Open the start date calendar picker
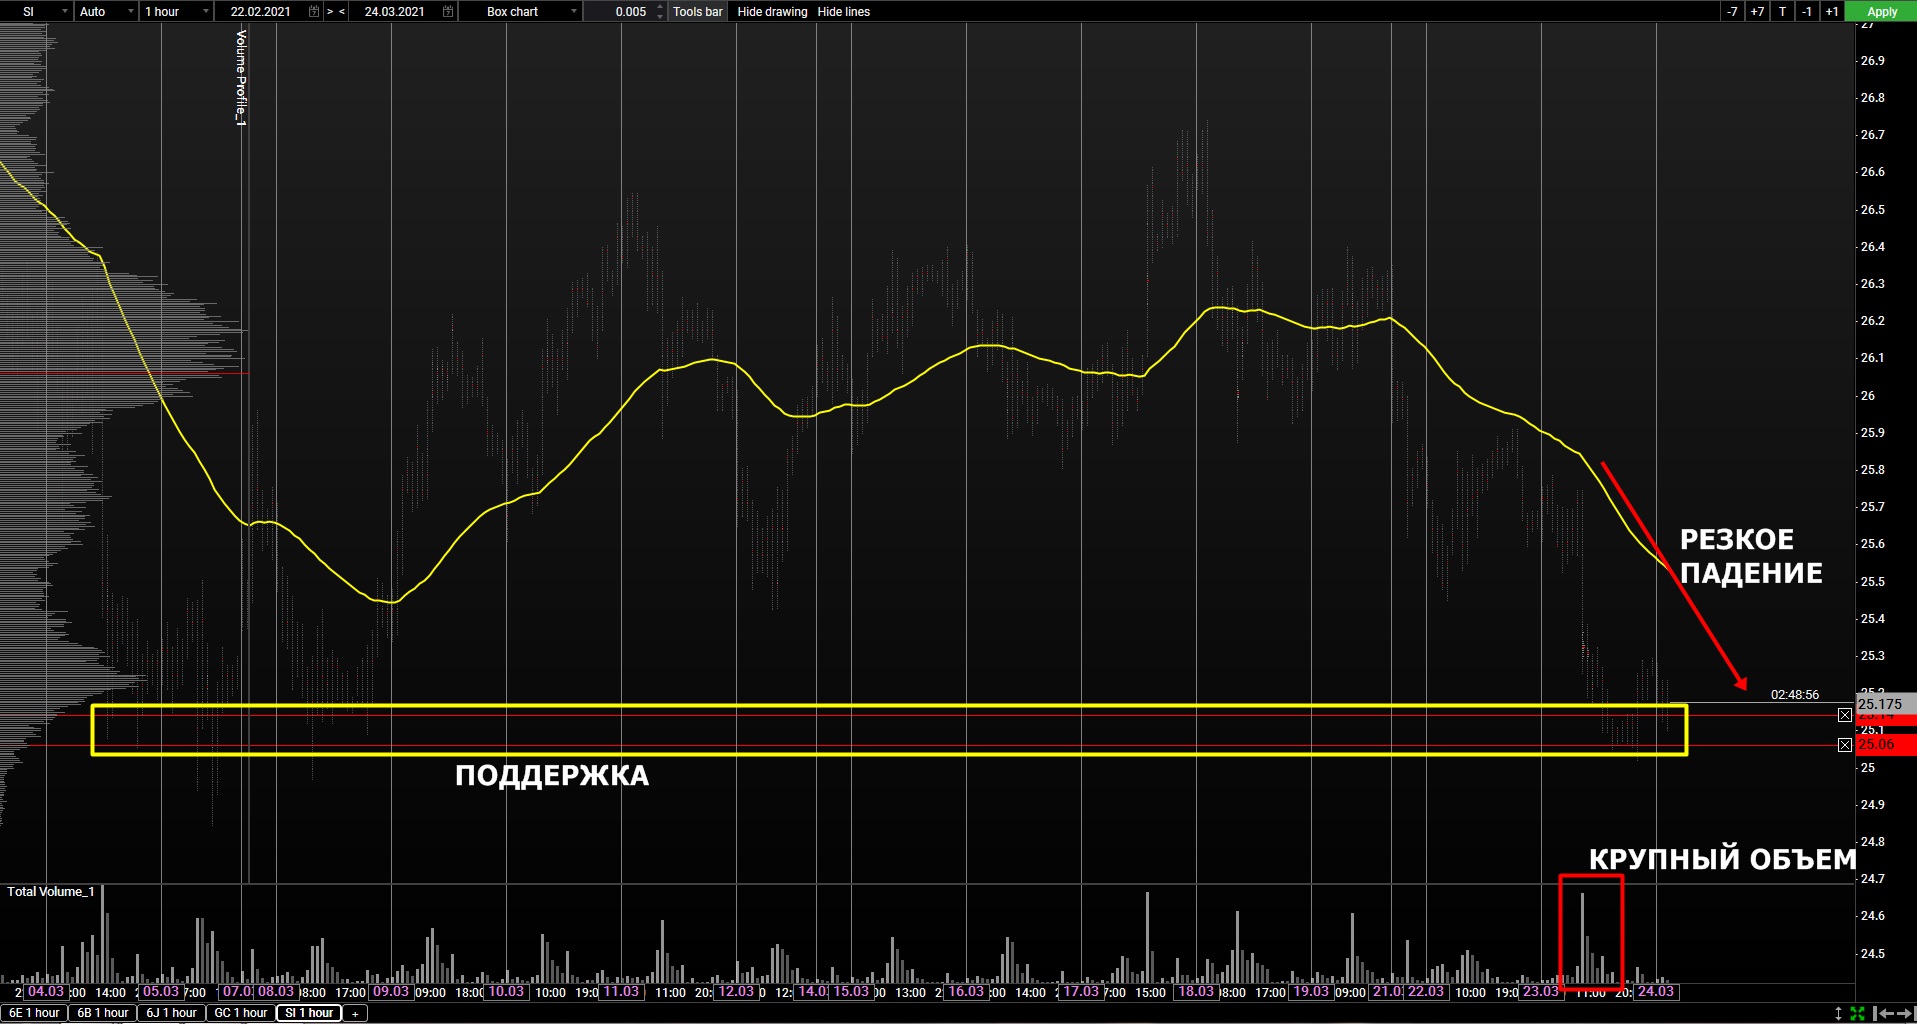 coord(314,11)
